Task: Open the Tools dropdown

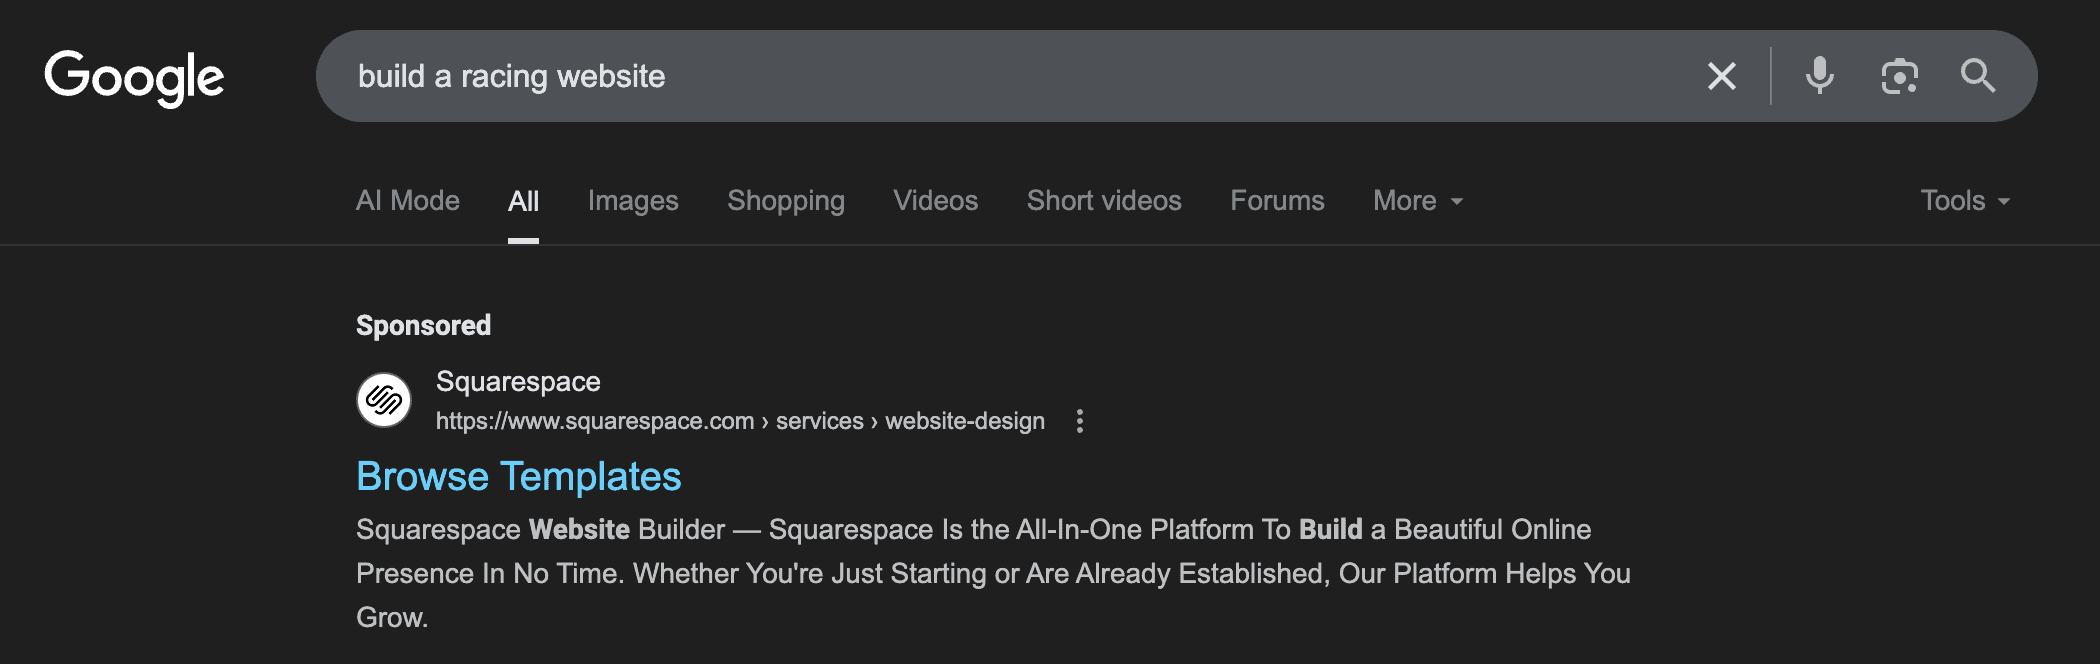Action: click(1965, 201)
